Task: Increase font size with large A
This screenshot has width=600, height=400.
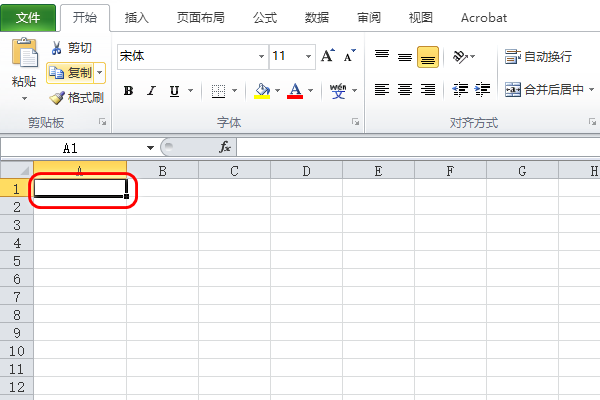Action: click(328, 56)
